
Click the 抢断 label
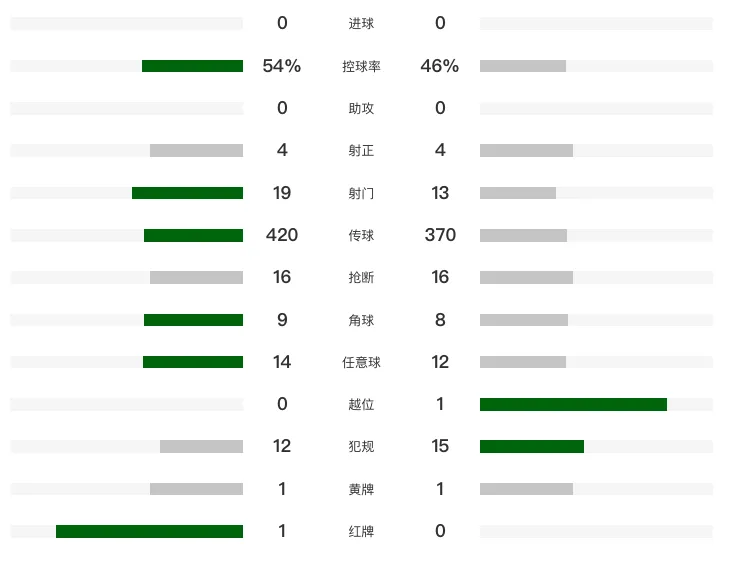coord(361,277)
